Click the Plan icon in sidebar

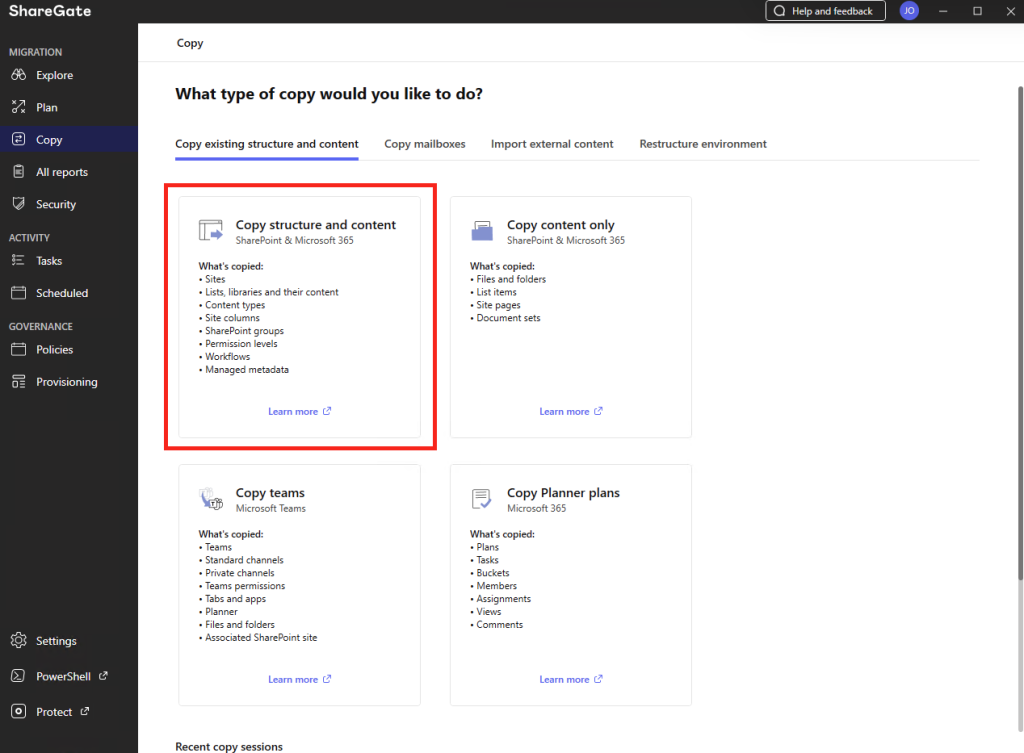point(18,107)
